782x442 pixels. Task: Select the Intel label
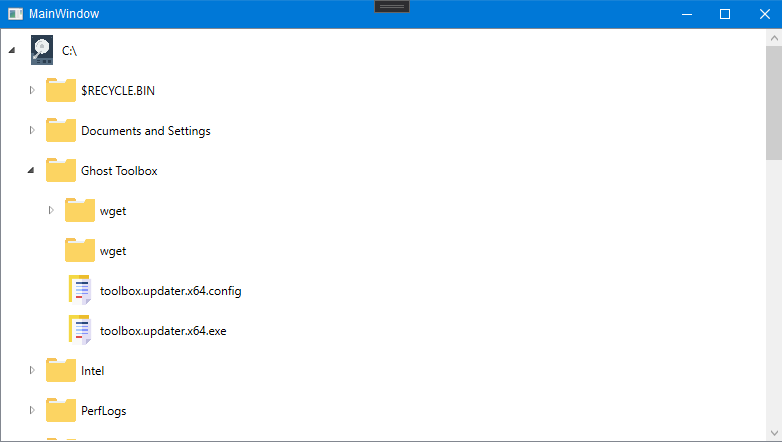tap(93, 371)
